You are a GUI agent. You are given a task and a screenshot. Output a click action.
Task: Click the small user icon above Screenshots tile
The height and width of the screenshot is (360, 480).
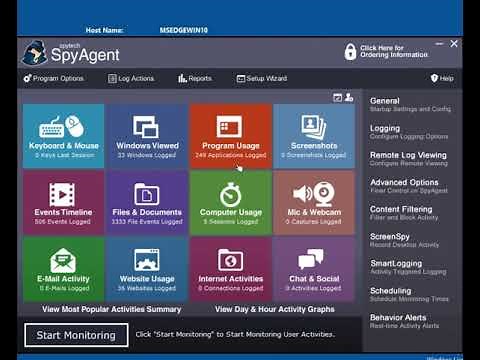(x=349, y=97)
